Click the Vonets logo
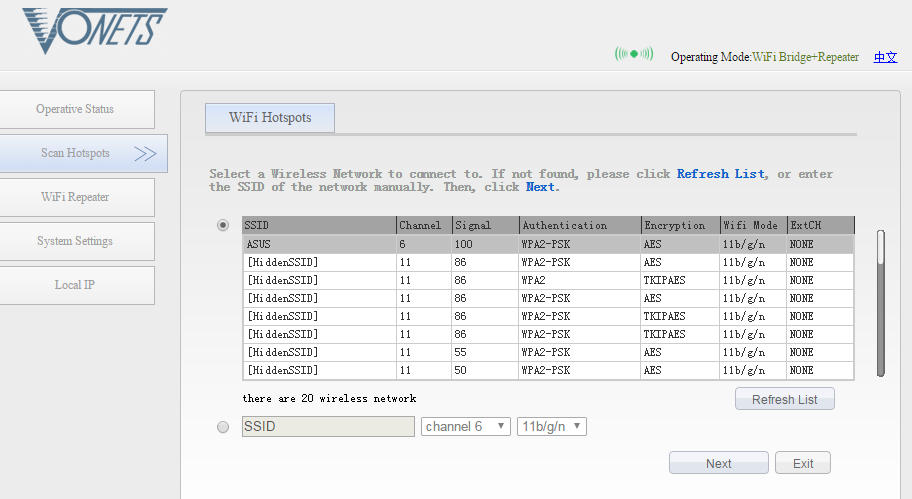Image resolution: width=912 pixels, height=499 pixels. coord(95,30)
